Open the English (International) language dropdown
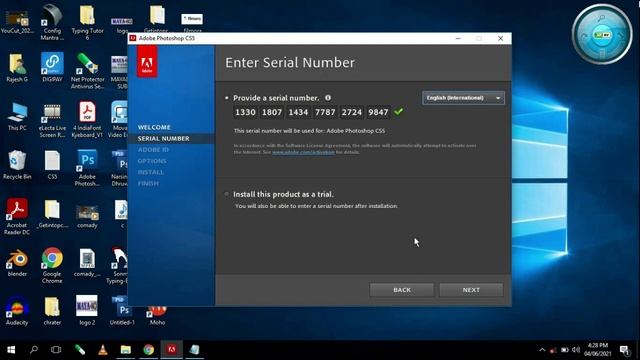 [463, 98]
